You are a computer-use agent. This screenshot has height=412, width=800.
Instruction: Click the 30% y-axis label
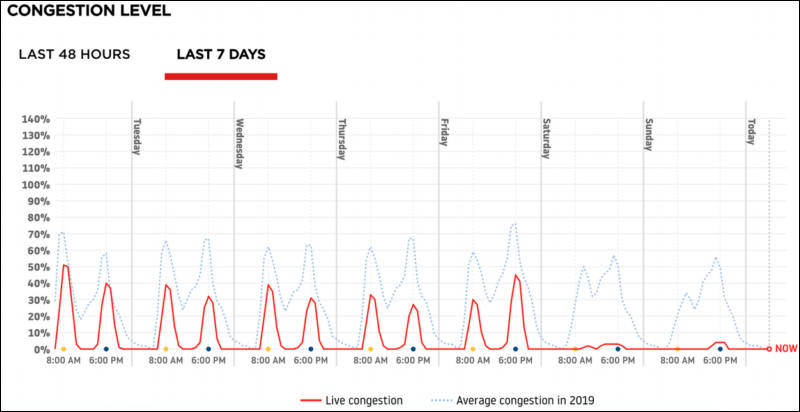38,300
